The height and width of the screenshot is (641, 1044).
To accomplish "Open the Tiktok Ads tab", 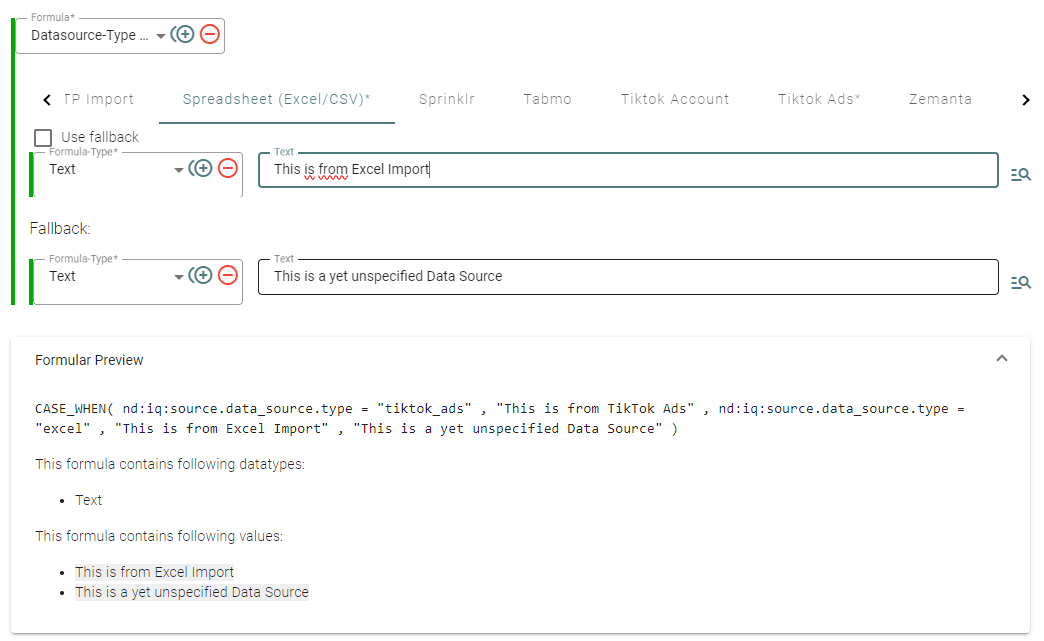I will pyautogui.click(x=819, y=99).
